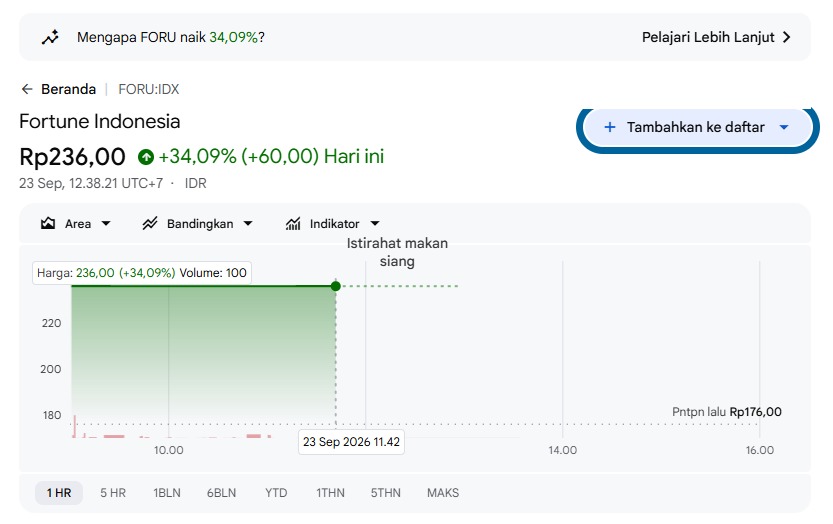Click the Indikator chart icon

[293, 224]
